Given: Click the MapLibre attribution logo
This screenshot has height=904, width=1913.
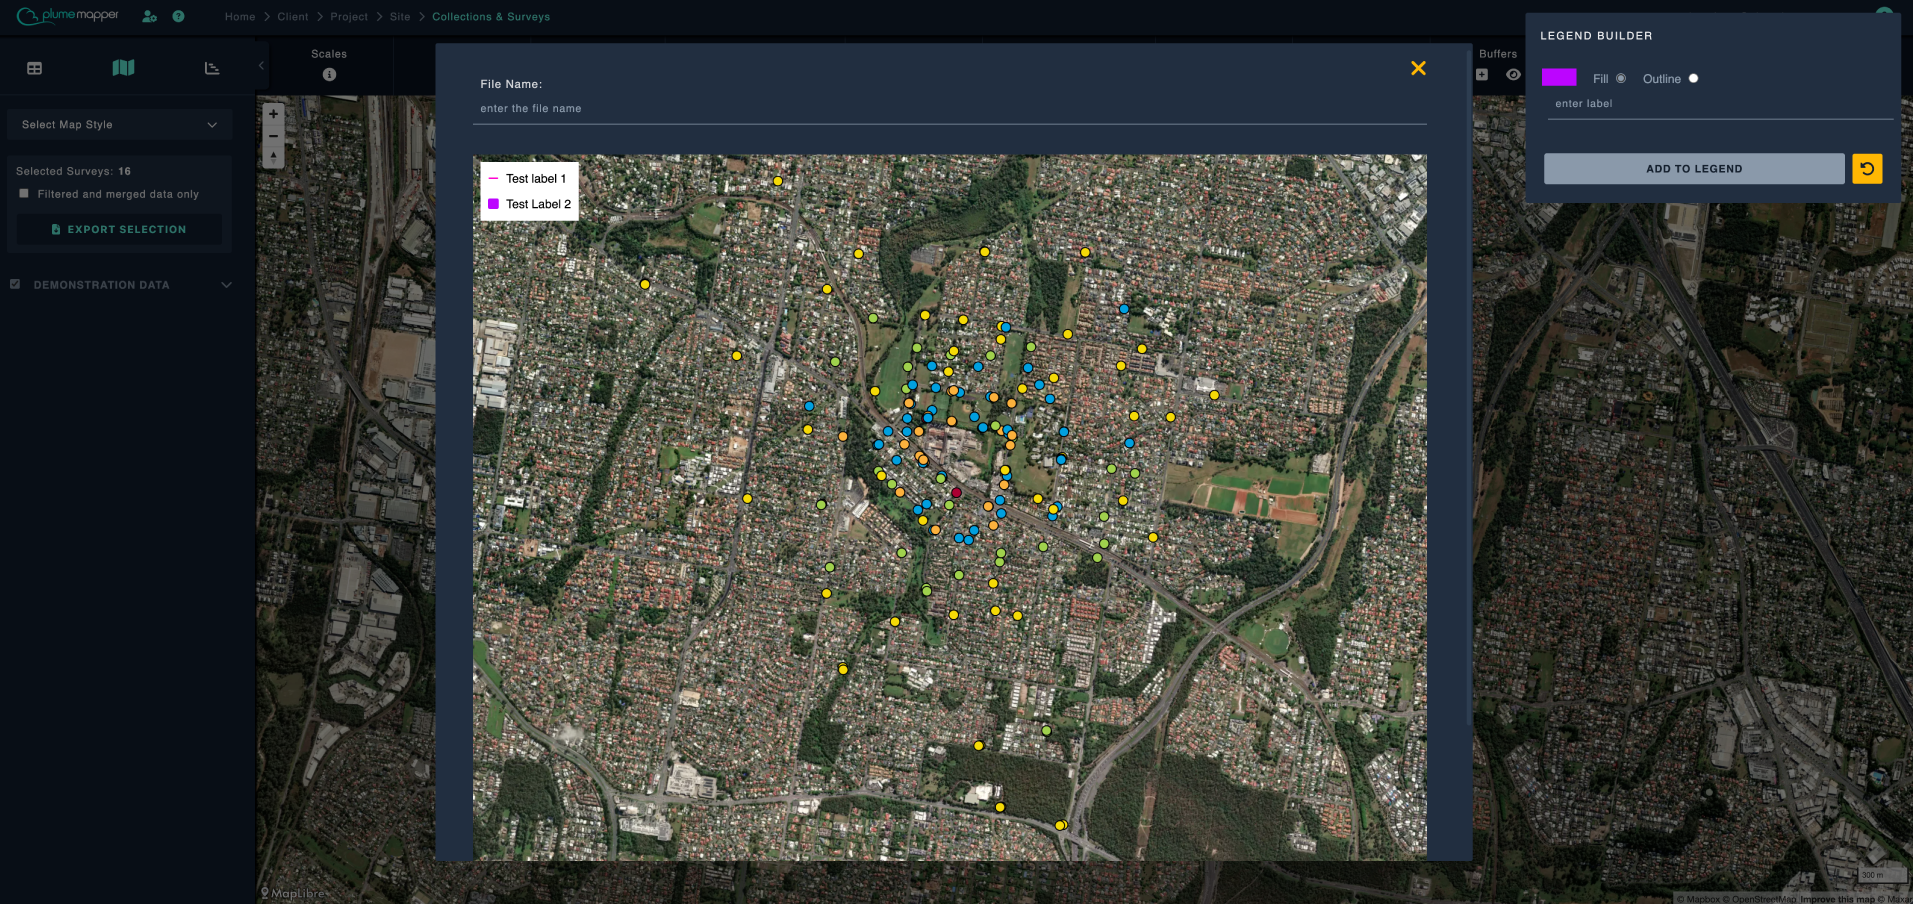Looking at the screenshot, I should [294, 893].
